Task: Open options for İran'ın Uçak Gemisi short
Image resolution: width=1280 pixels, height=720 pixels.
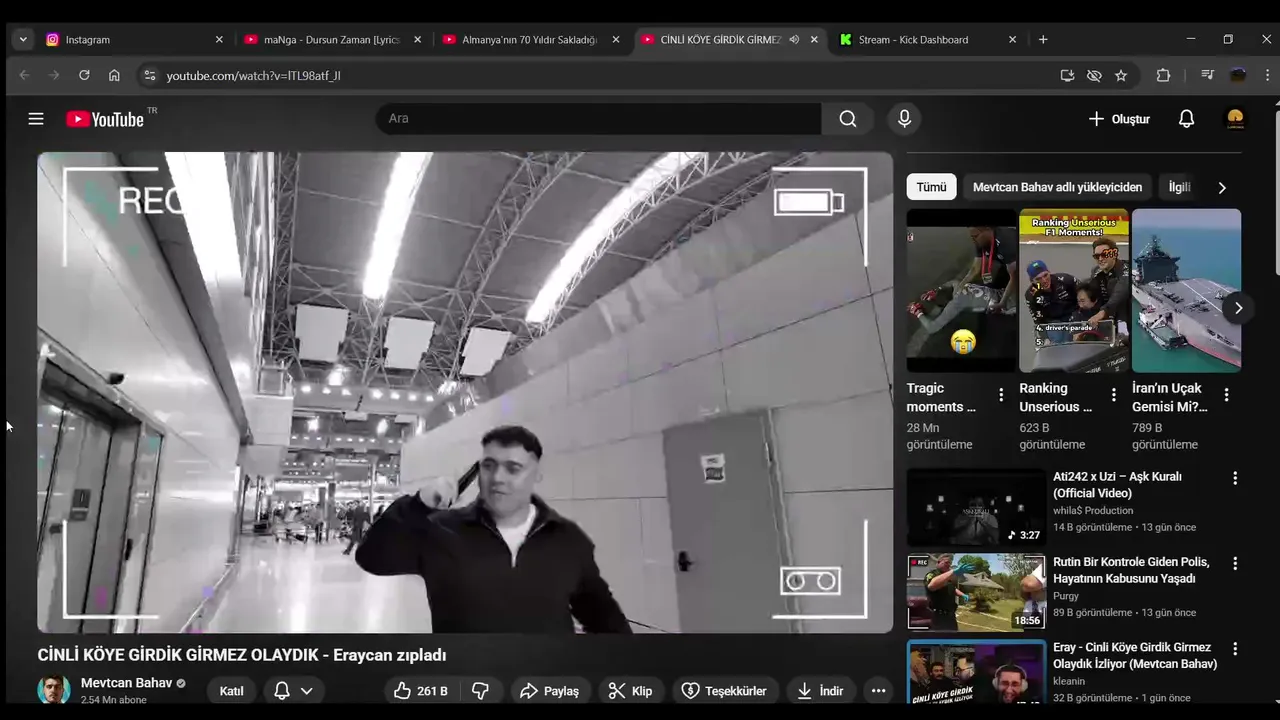Action: (1227, 395)
